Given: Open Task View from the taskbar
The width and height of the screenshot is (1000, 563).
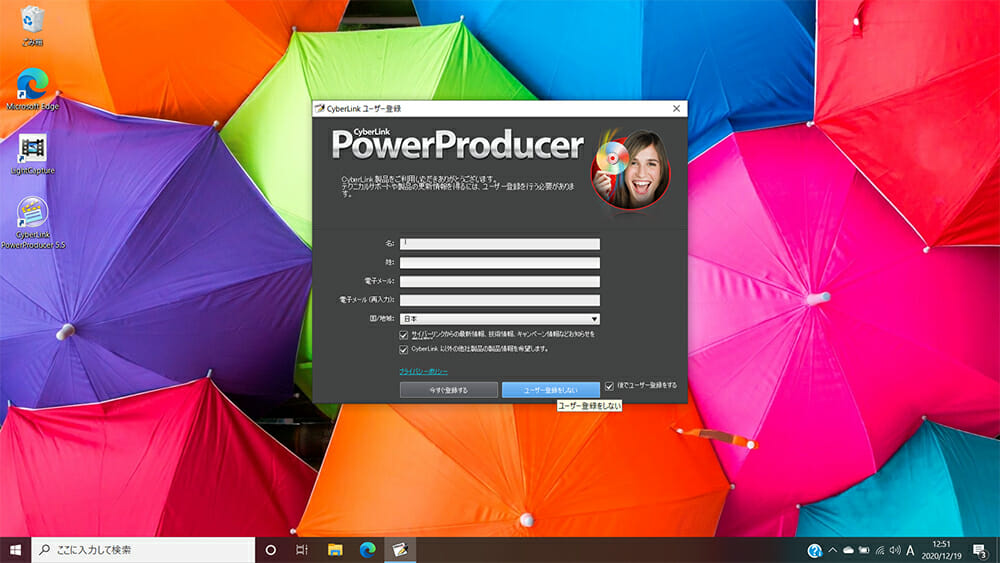Looking at the screenshot, I should click(302, 550).
